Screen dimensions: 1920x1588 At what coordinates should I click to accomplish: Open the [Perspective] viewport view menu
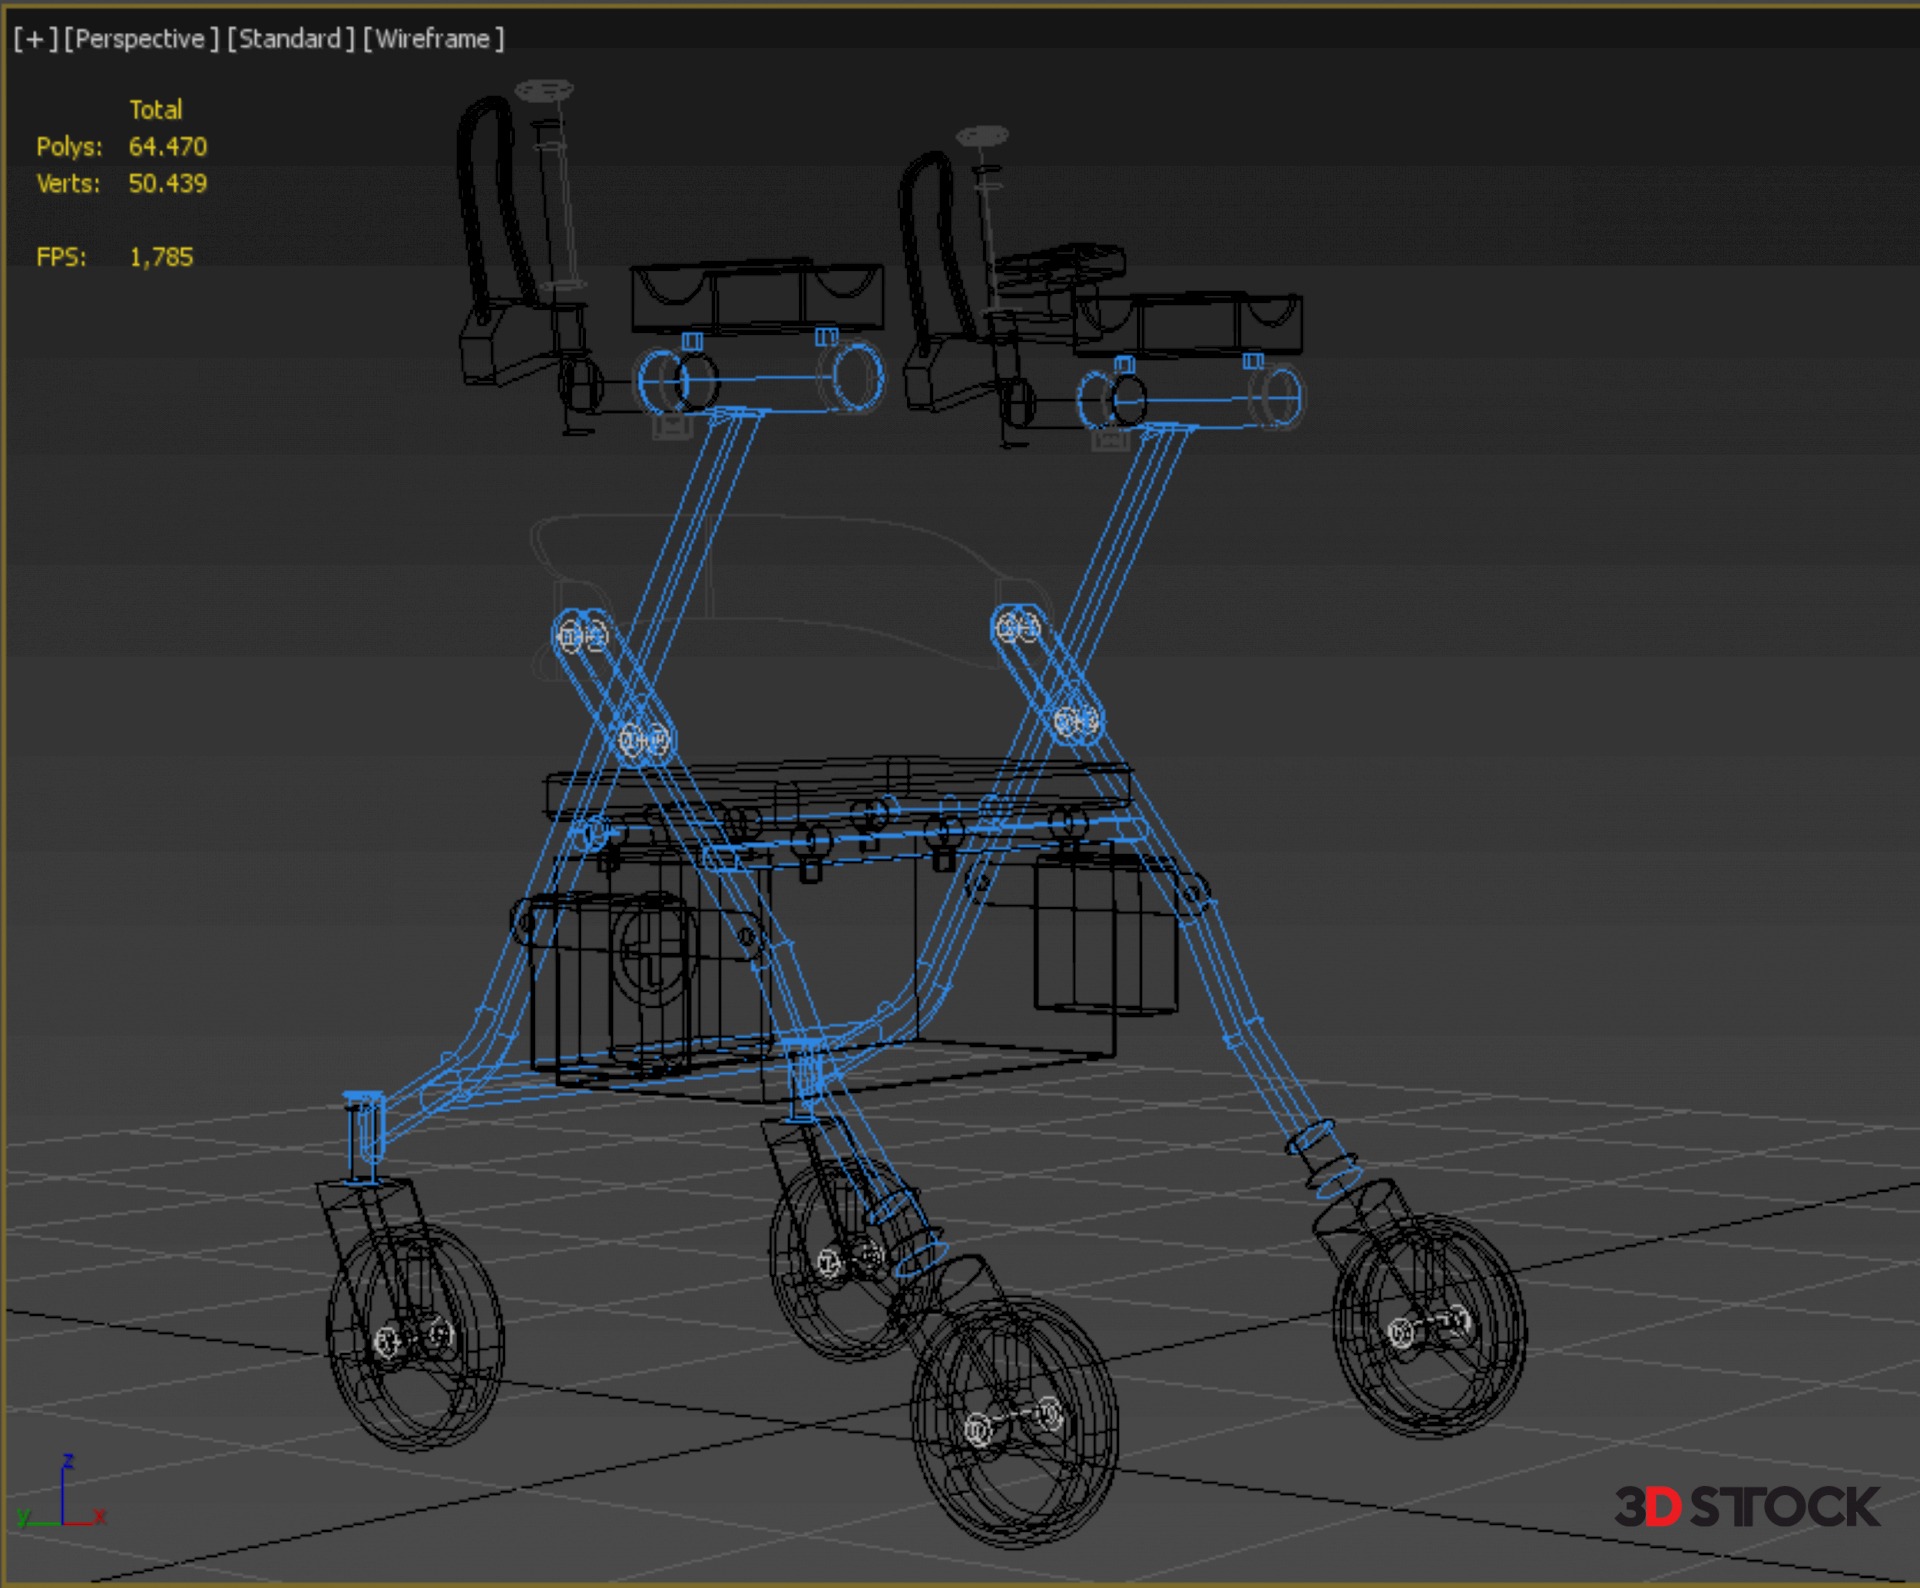coord(141,39)
